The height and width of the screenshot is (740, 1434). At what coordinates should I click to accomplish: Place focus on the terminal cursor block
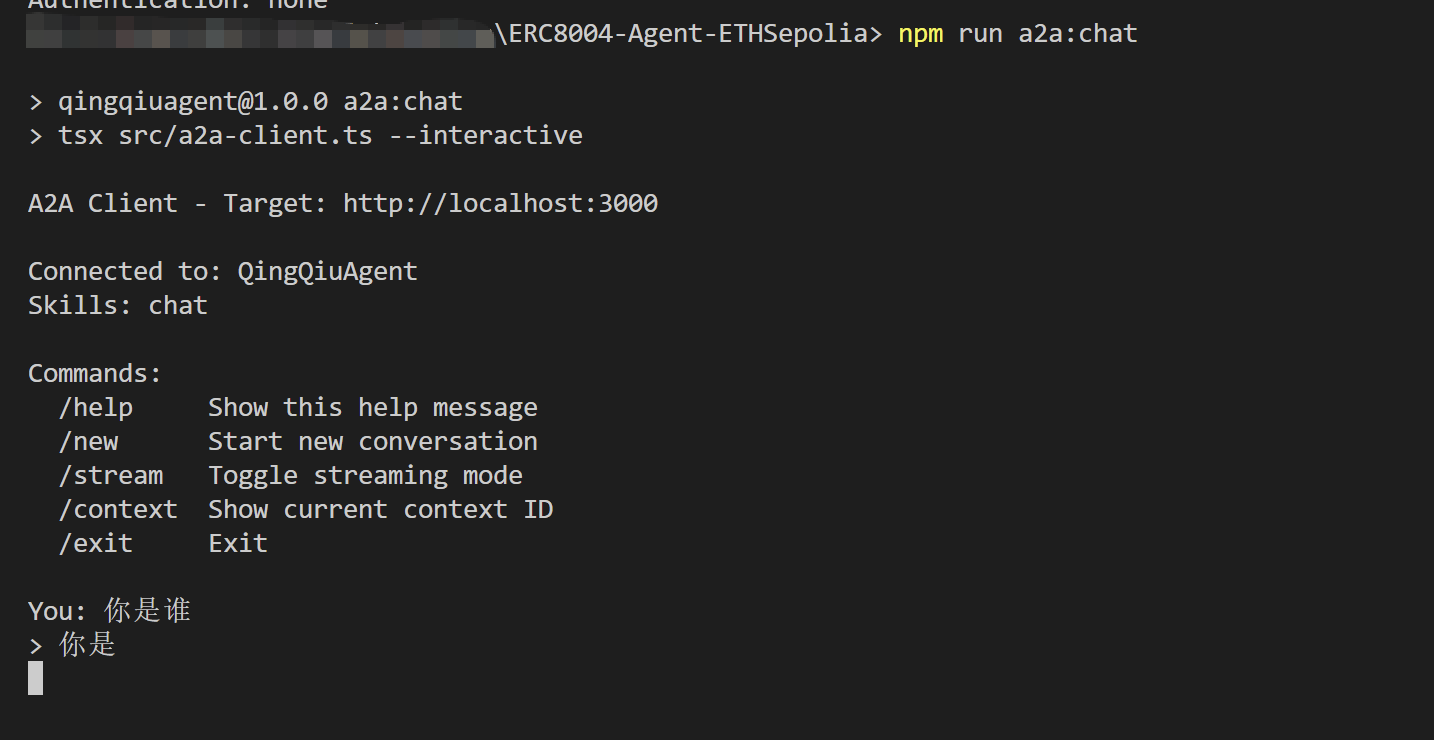(x=35, y=678)
